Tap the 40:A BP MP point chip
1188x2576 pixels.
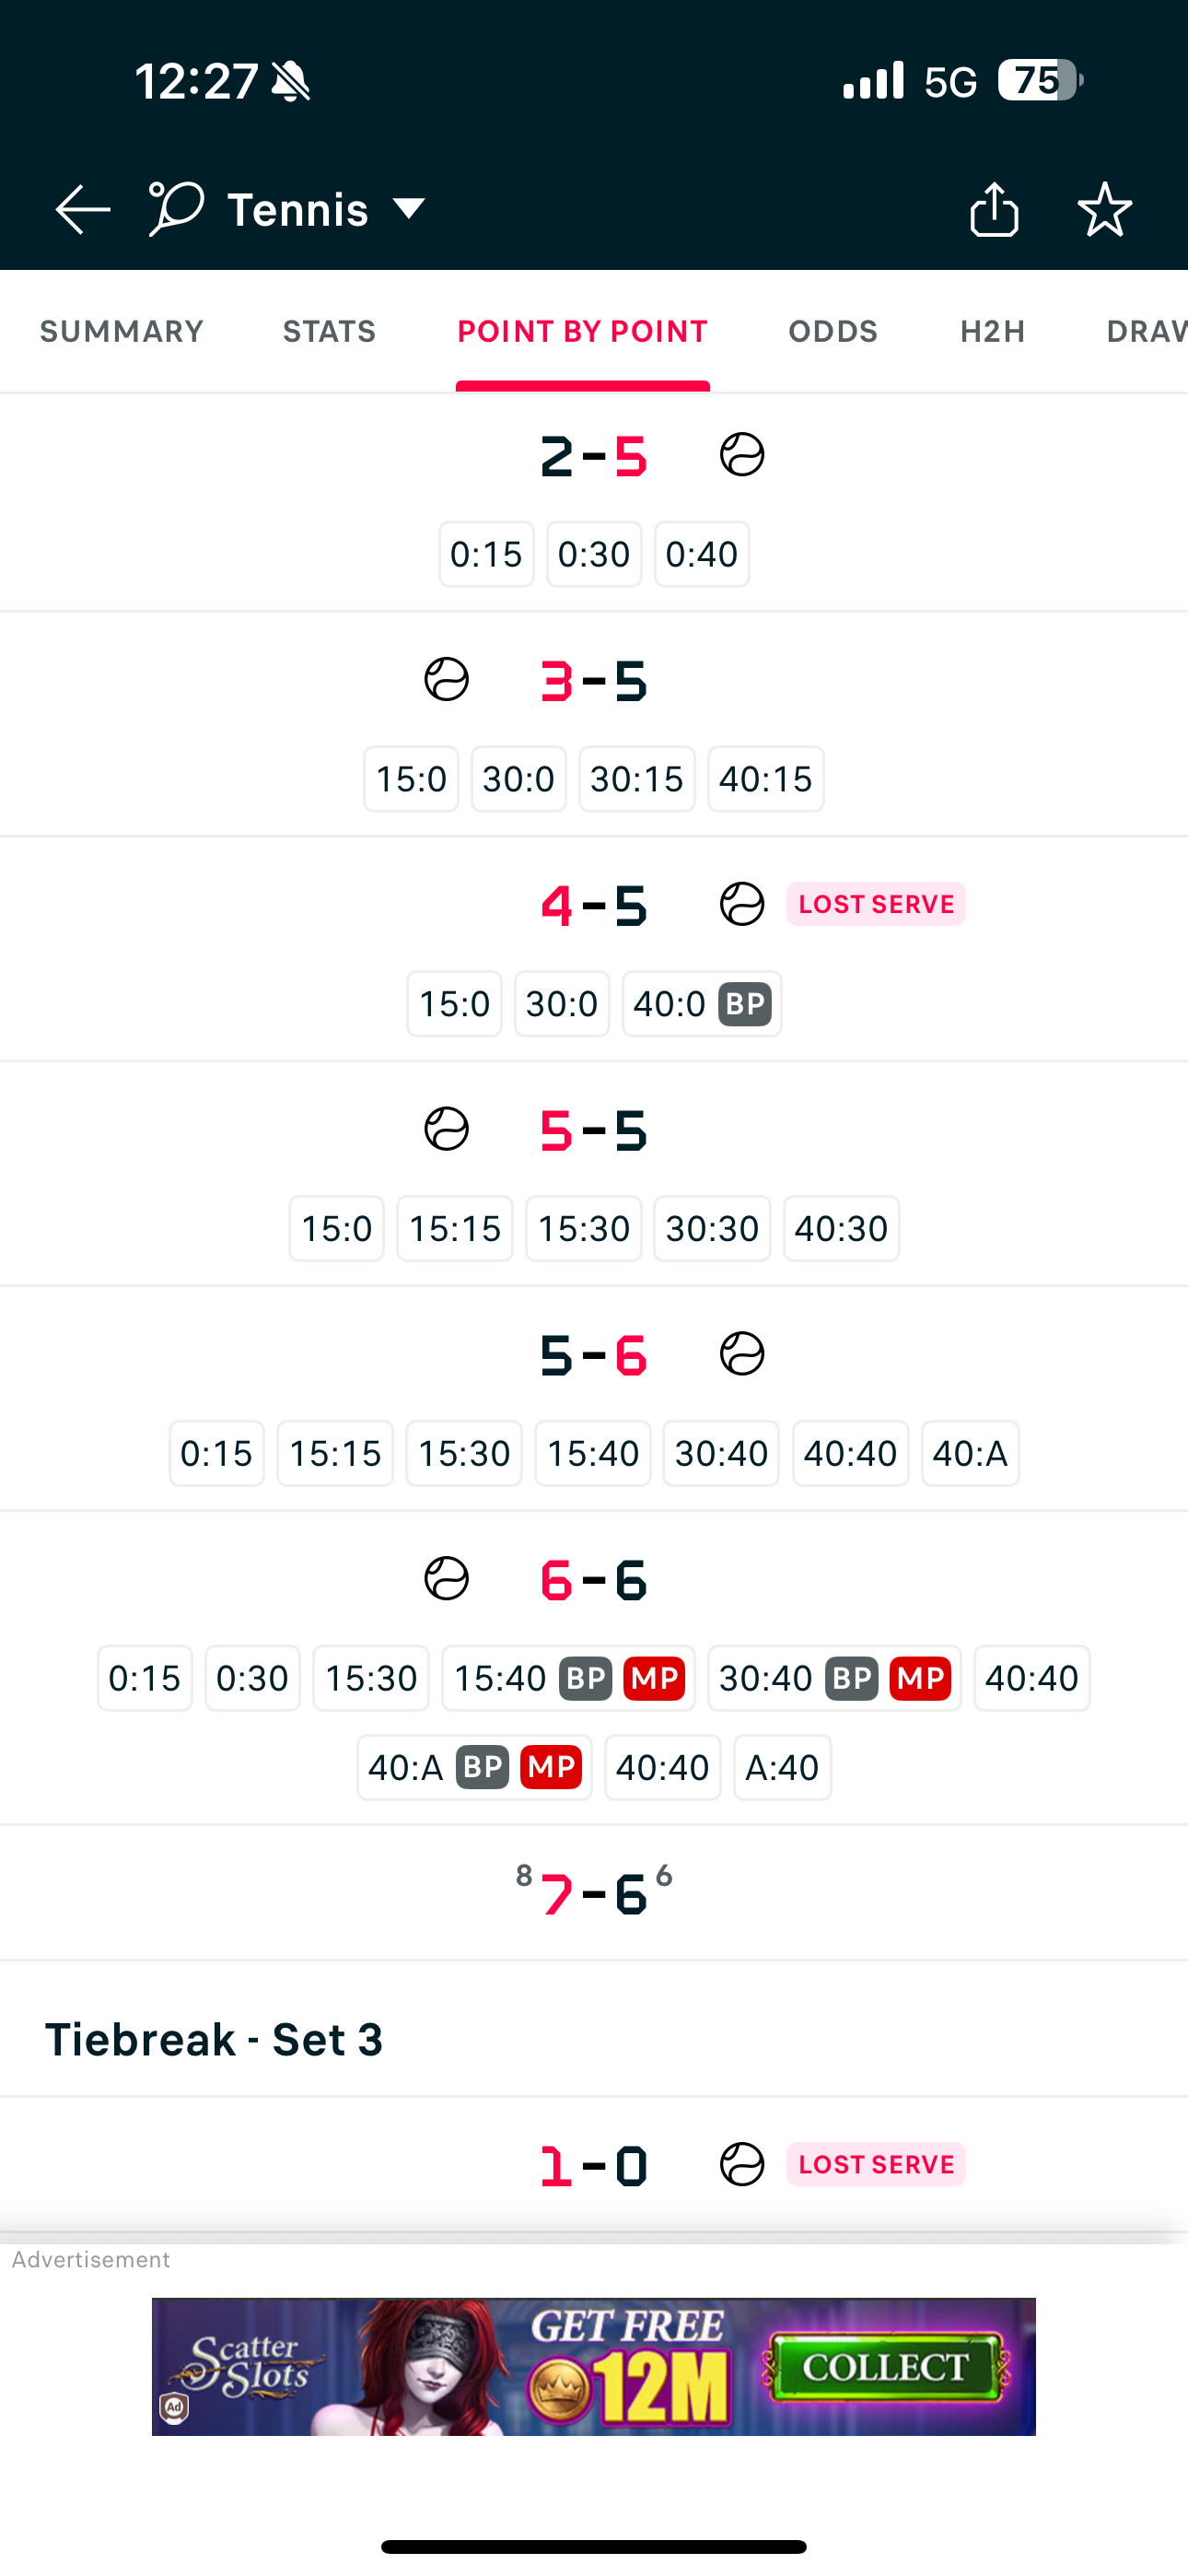(474, 1767)
